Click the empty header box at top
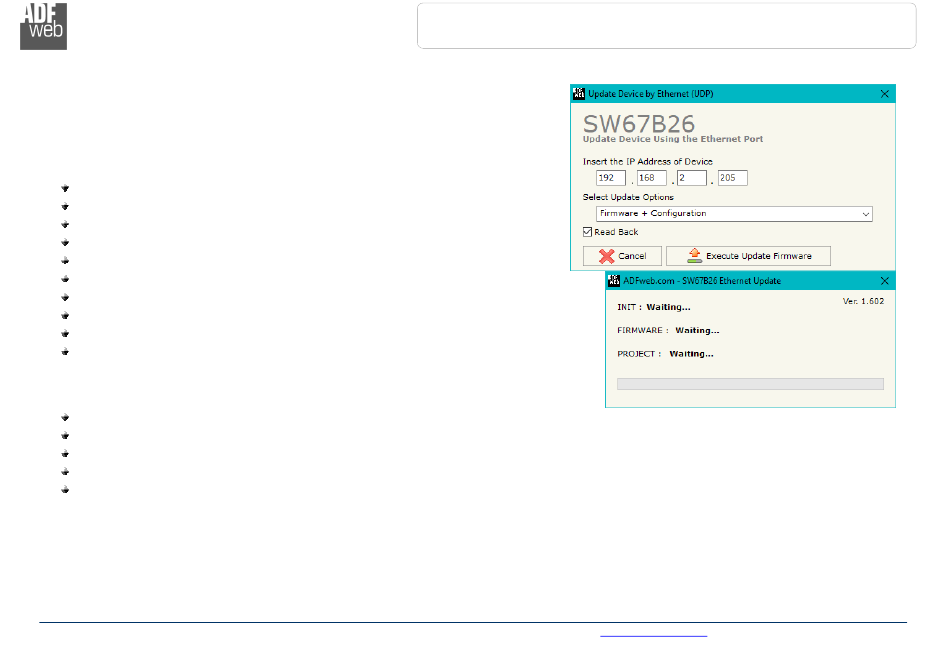The width and height of the screenshot is (950, 654). (x=666, y=25)
